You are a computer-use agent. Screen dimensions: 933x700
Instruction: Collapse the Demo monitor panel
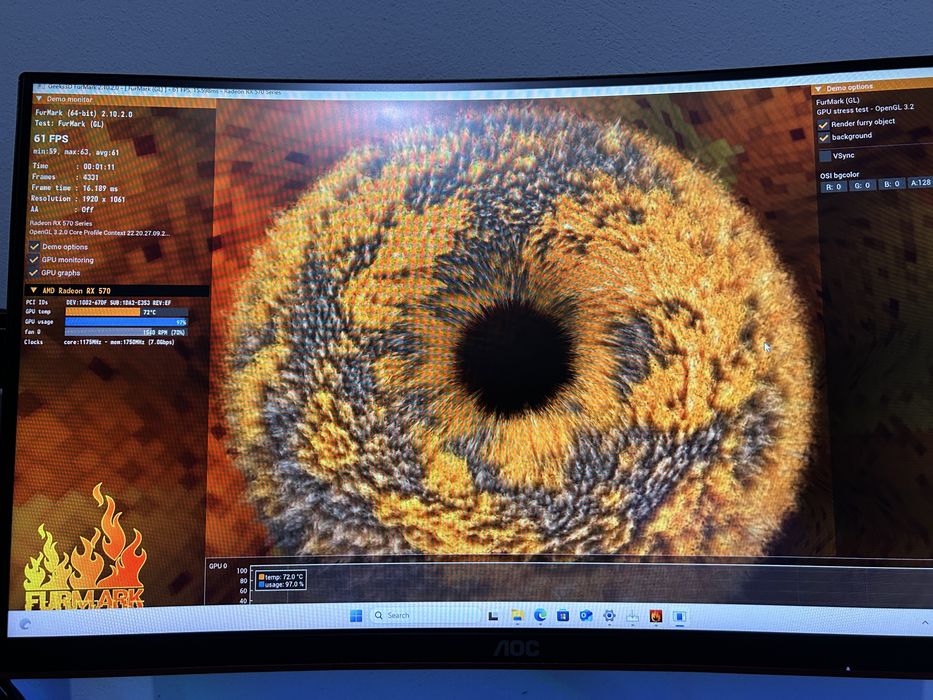(x=39, y=99)
